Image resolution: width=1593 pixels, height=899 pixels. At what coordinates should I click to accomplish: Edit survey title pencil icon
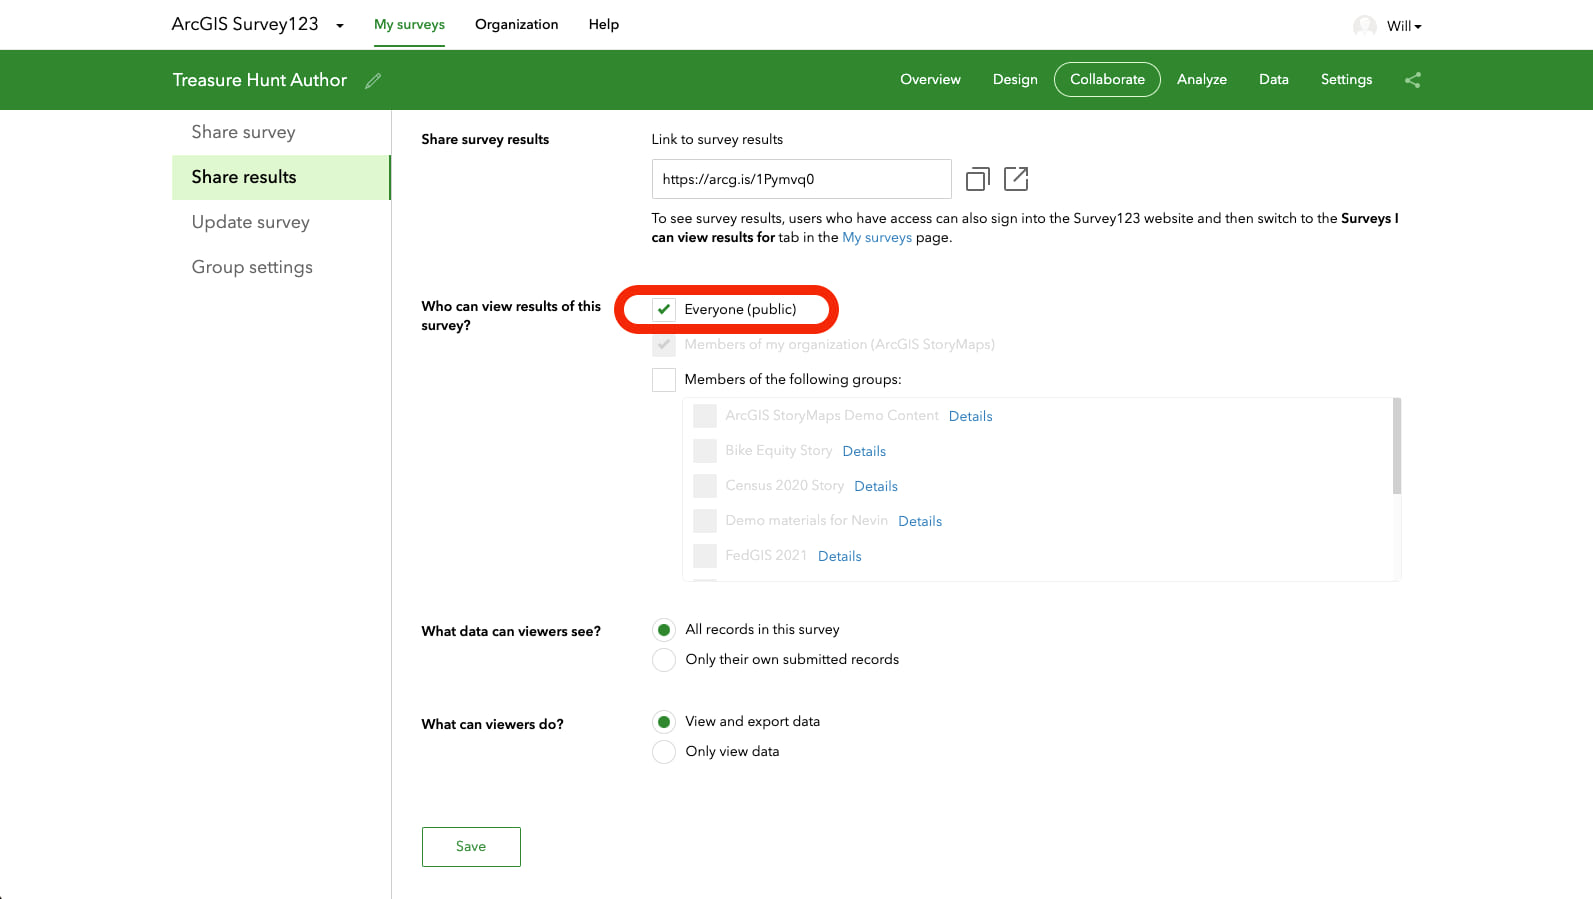tap(373, 81)
